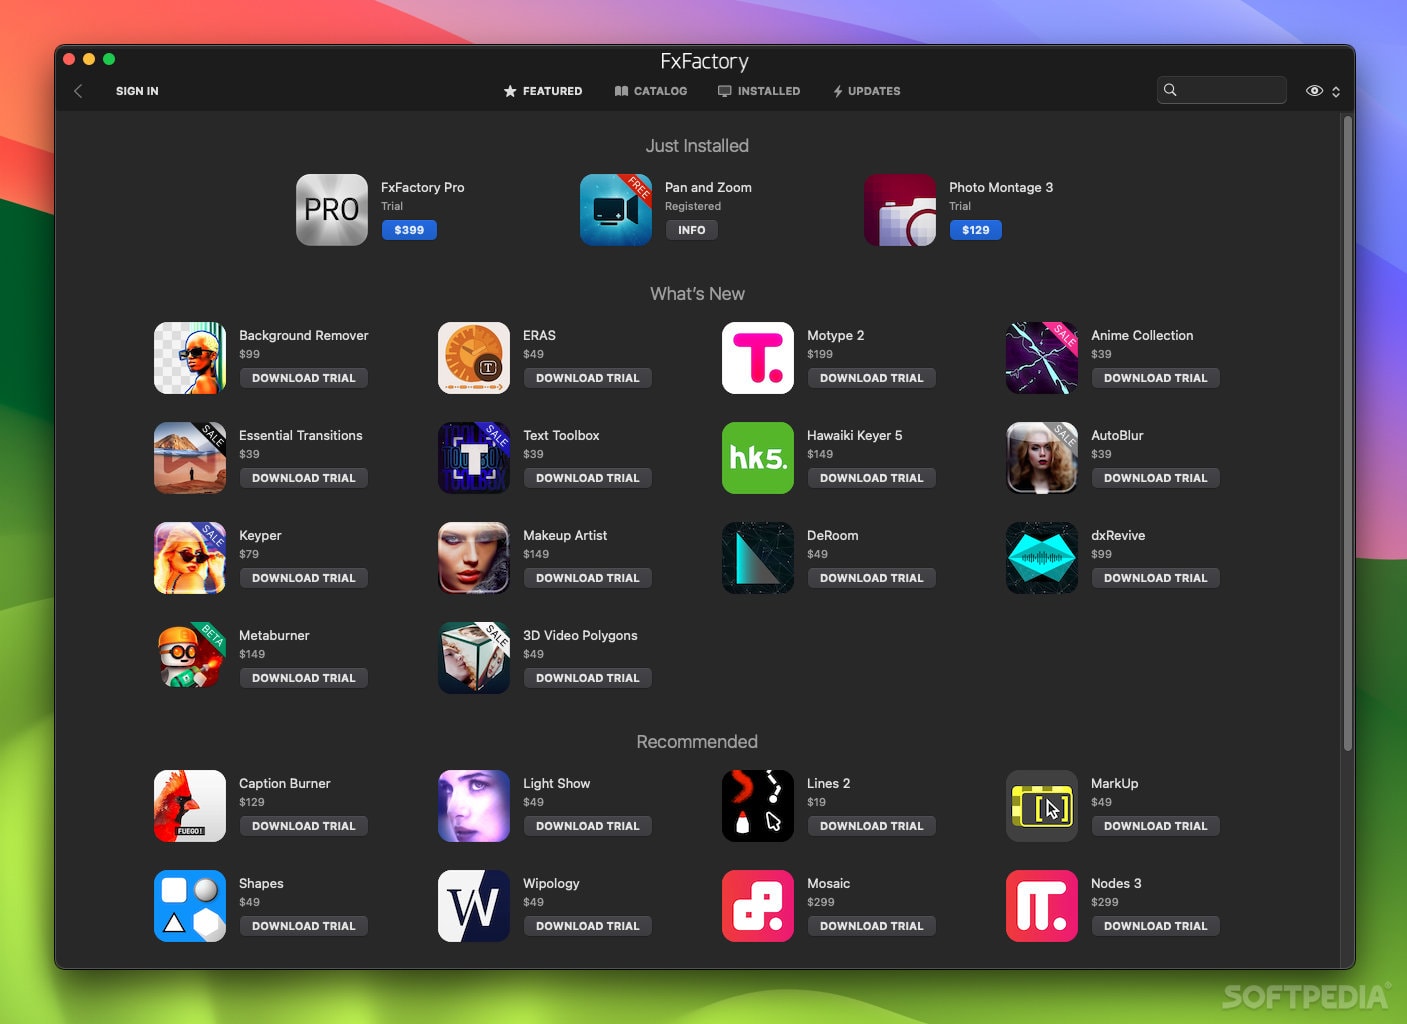Select the 3D Video Polygons icon
The width and height of the screenshot is (1407, 1024).
(x=474, y=658)
